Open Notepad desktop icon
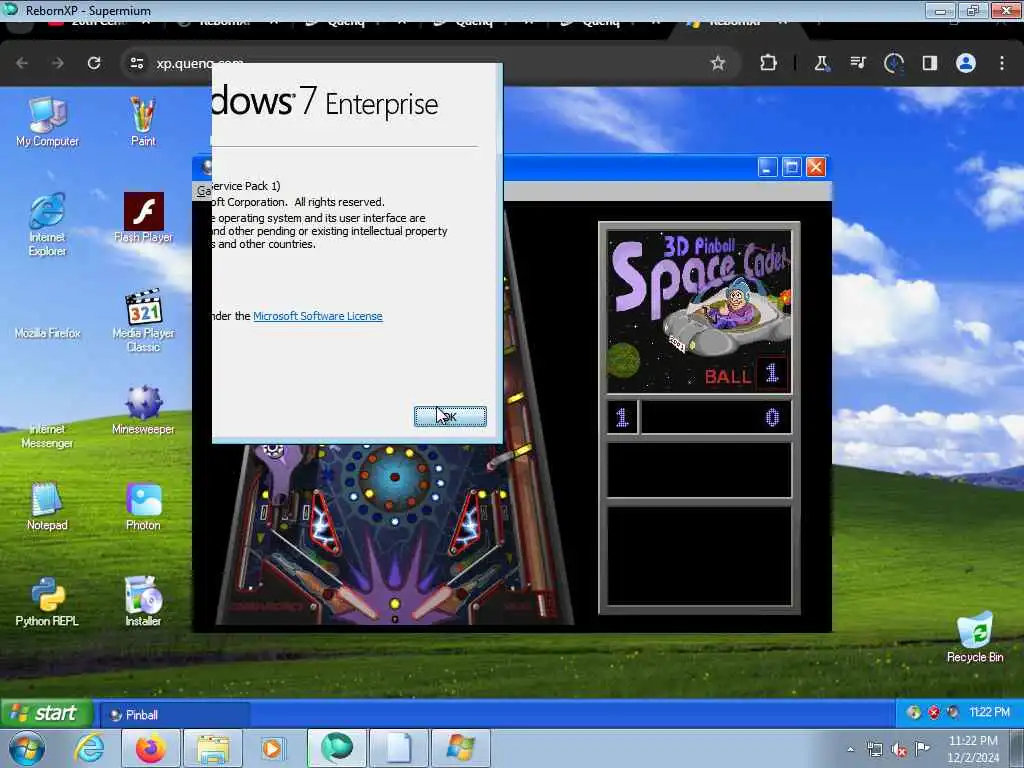Screen dimensions: 1024x768 47,506
